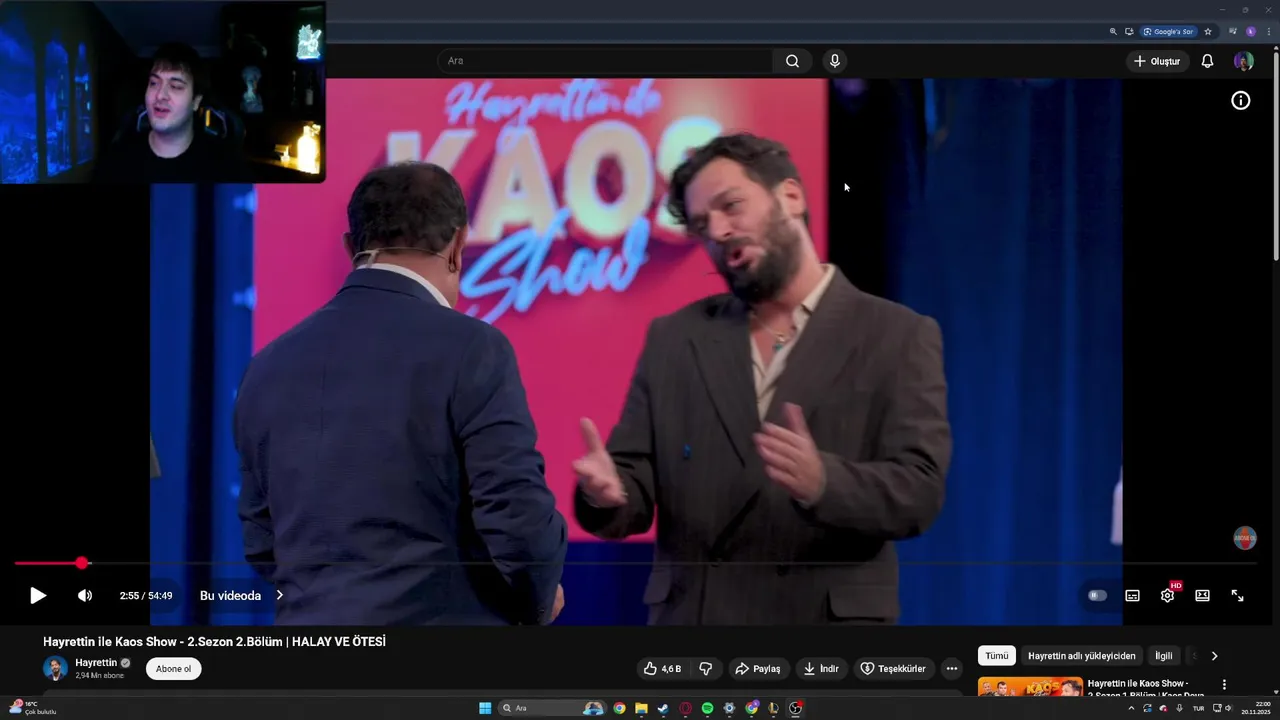Open Chrome zoom magnifier icon
This screenshot has width=1280, height=720.
pyautogui.click(x=1113, y=32)
